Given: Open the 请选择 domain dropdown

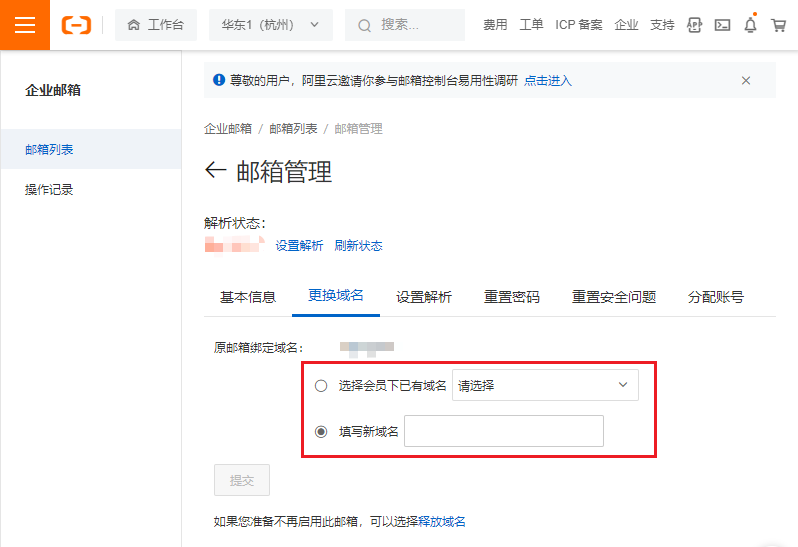Looking at the screenshot, I should 545,386.
